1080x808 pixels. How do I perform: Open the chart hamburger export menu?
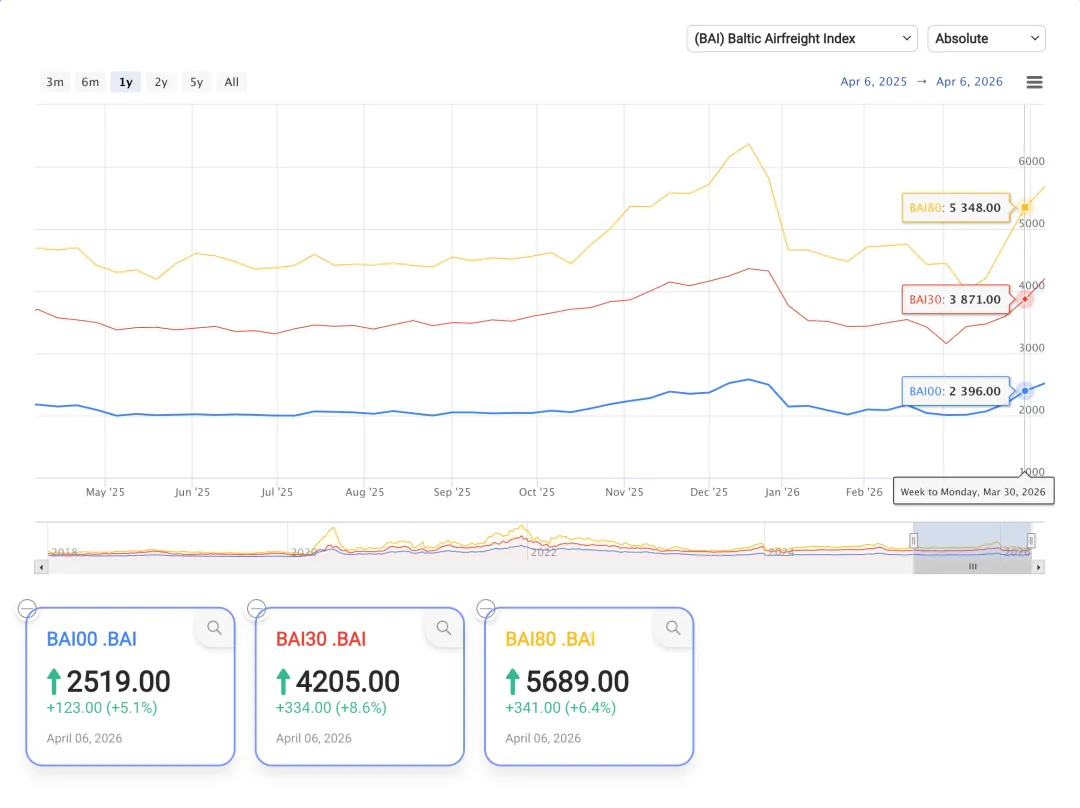coord(1035,82)
